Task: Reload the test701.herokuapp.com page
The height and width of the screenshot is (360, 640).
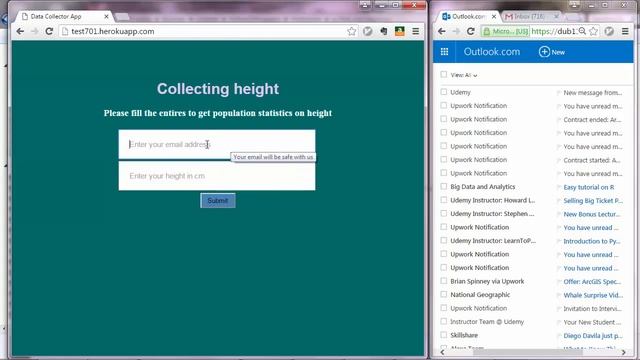Action: 49,31
